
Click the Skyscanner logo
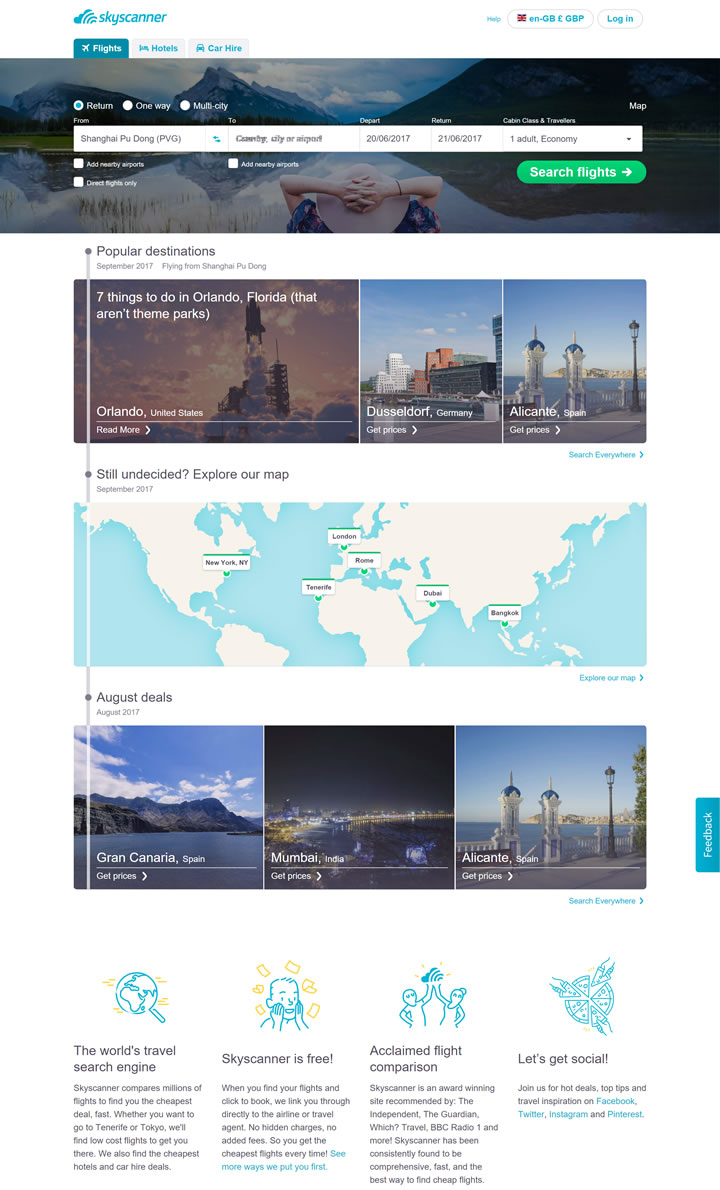pyautogui.click(x=120, y=17)
